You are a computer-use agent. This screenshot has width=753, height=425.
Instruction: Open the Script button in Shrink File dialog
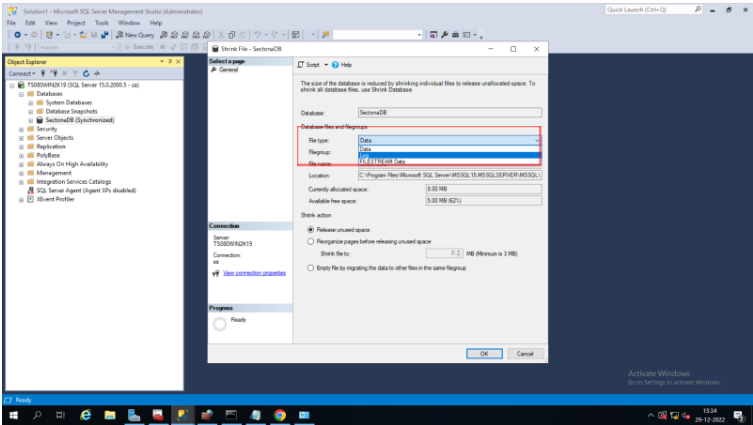[311, 64]
